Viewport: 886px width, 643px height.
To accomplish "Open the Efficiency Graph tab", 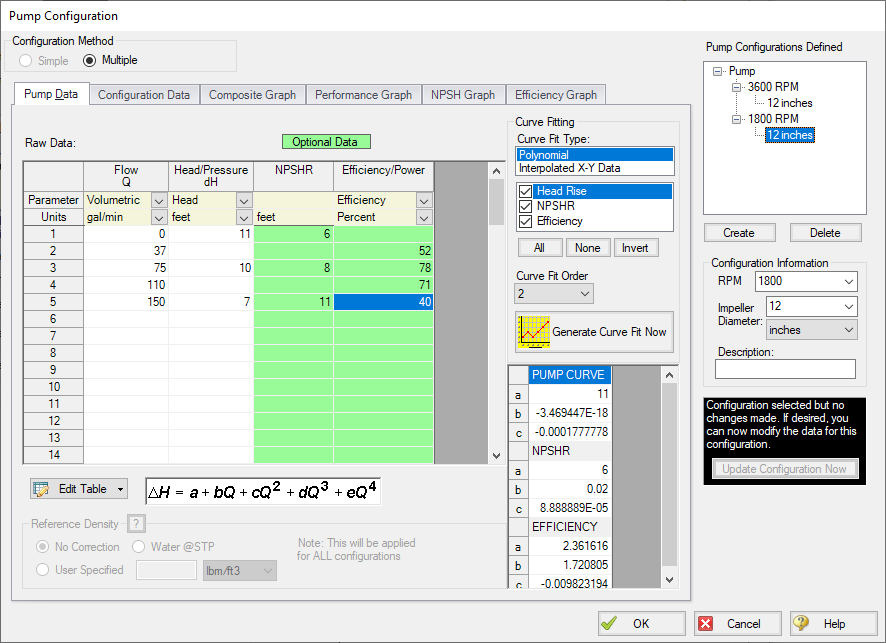I will click(x=555, y=95).
